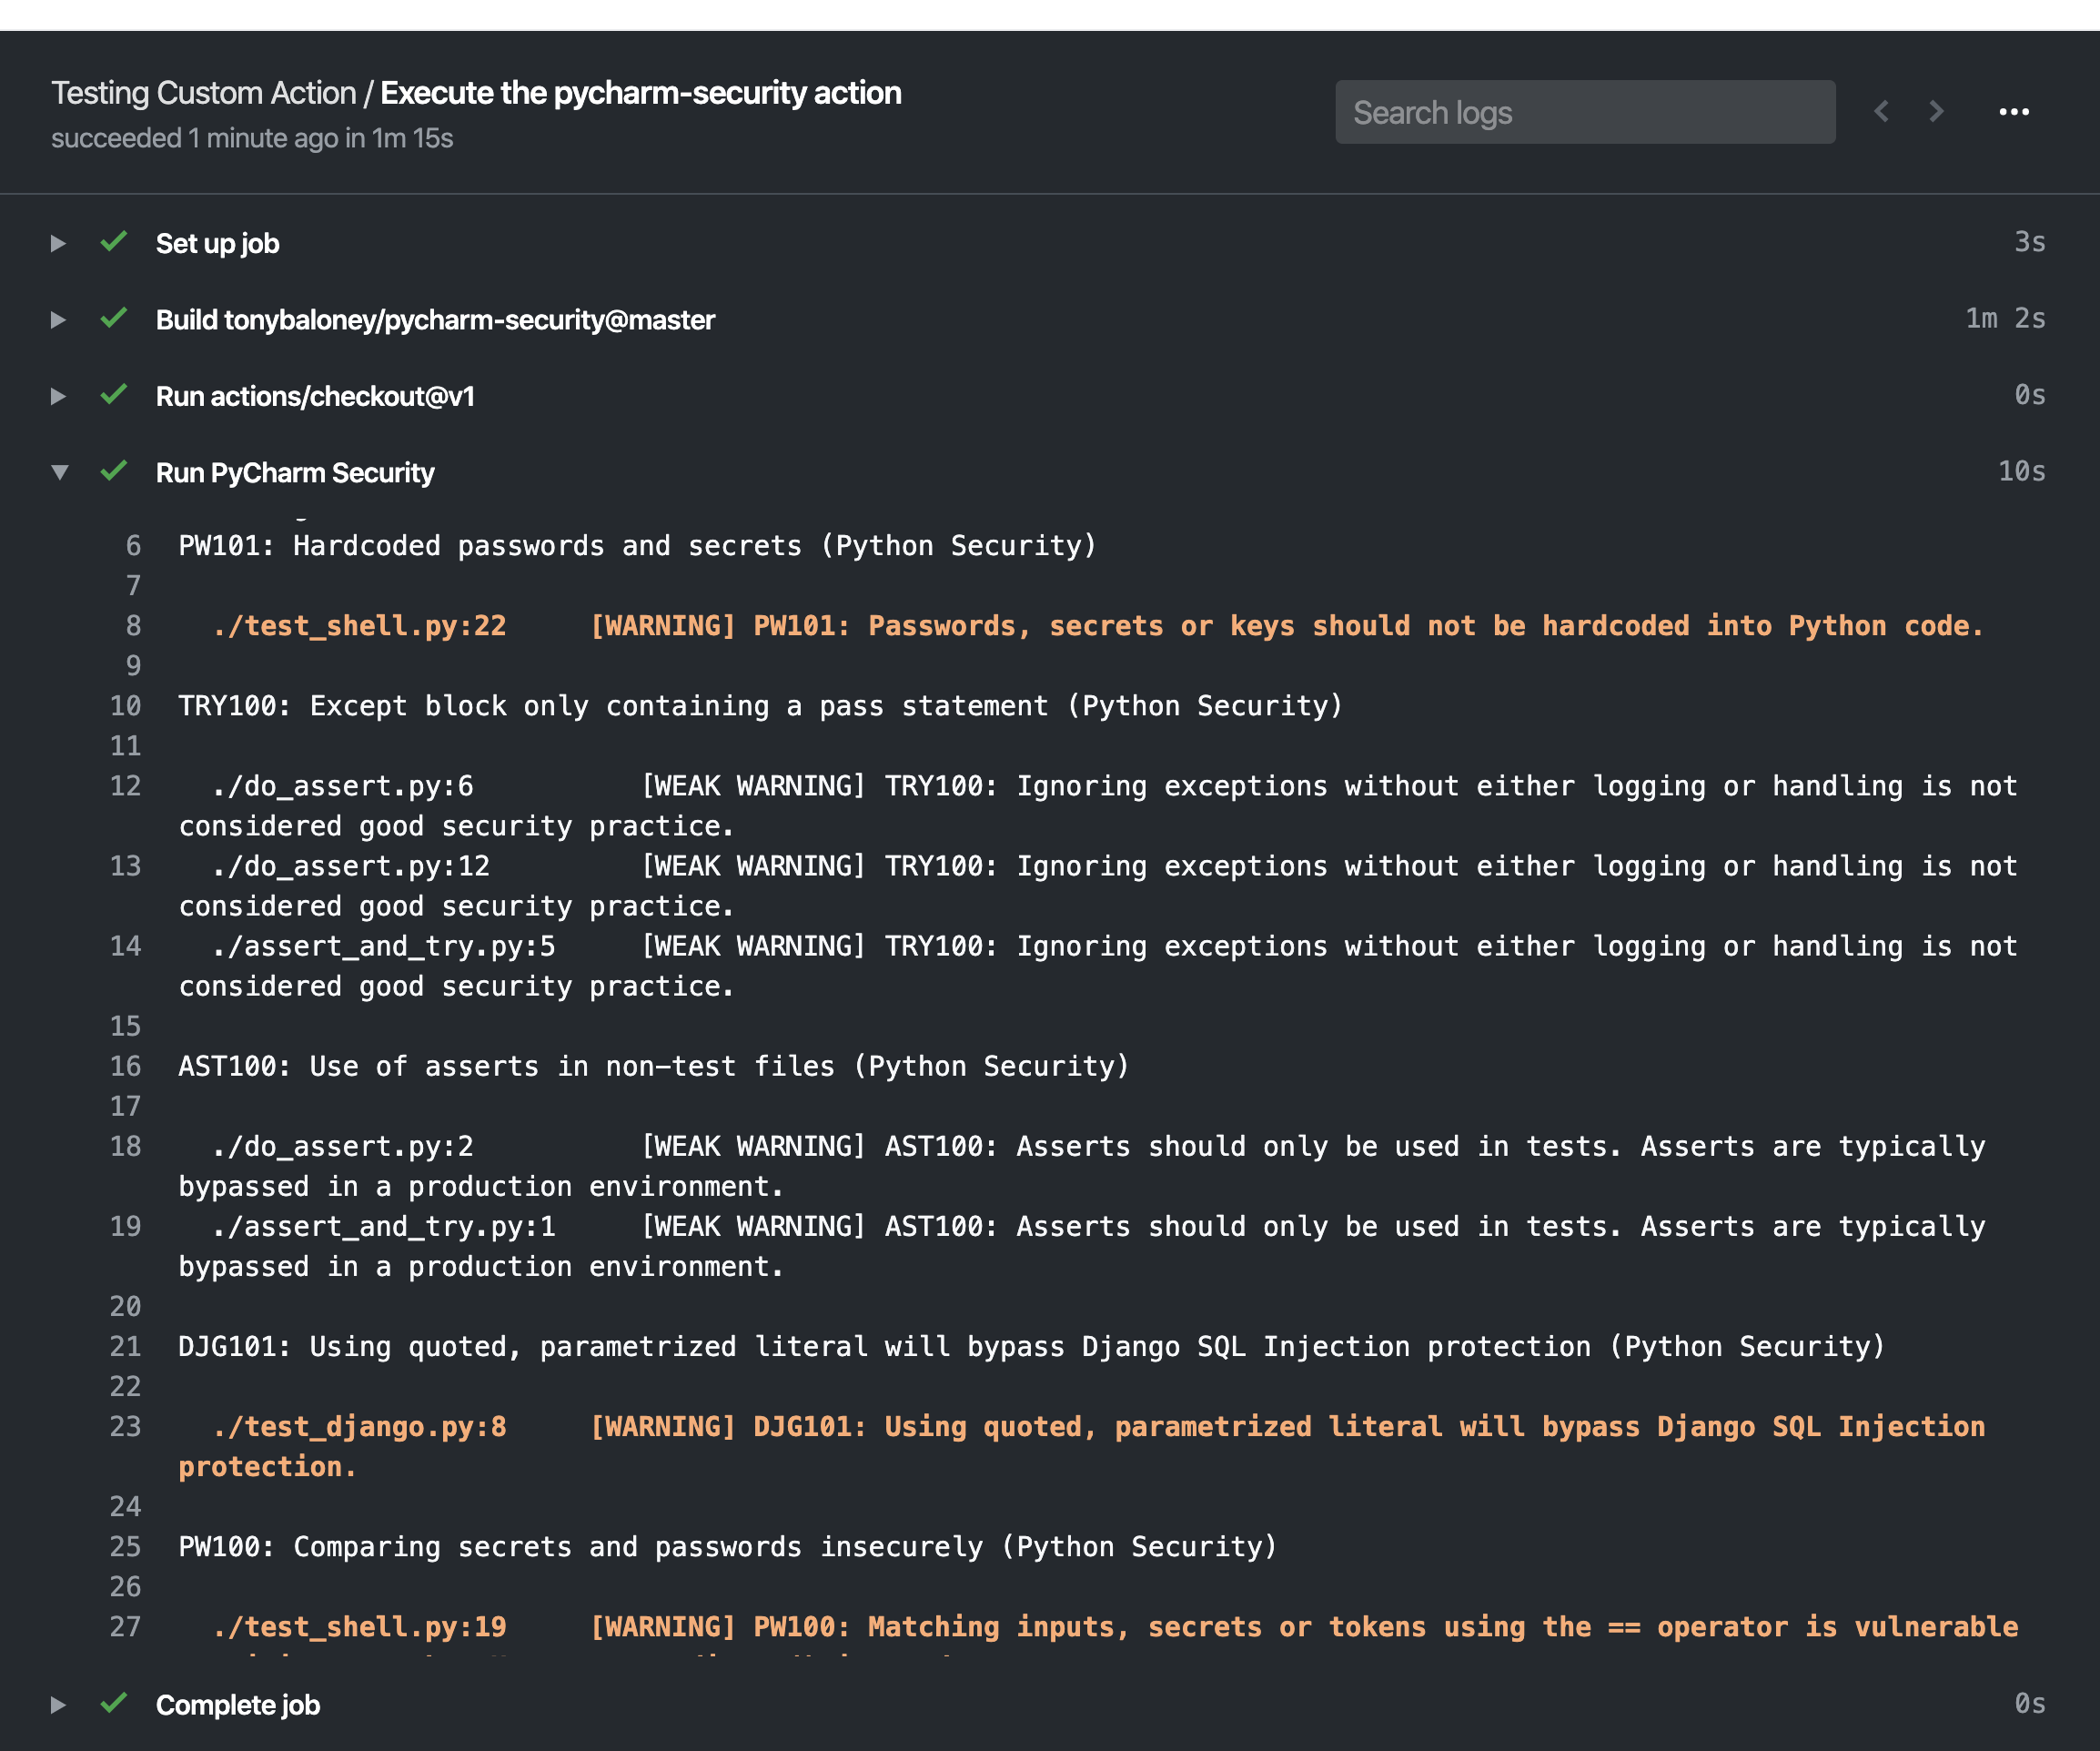Click log line number 14
The width and height of the screenshot is (2100, 1751).
125,946
